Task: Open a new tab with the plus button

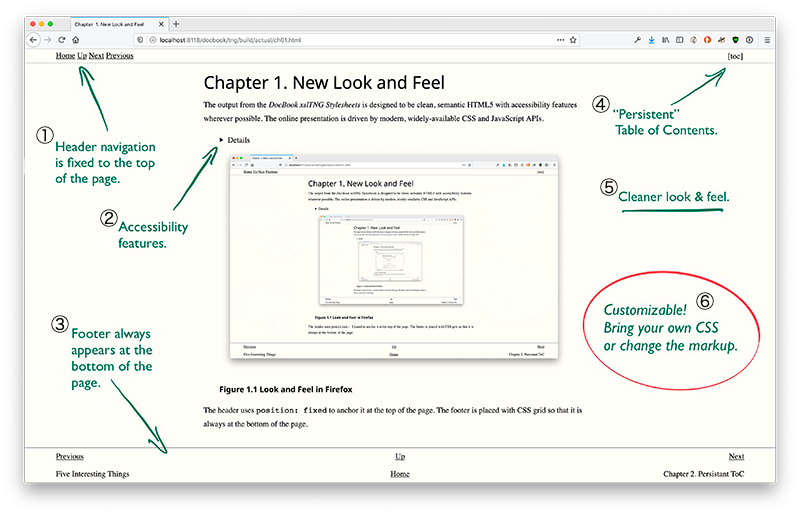Action: 176,24
